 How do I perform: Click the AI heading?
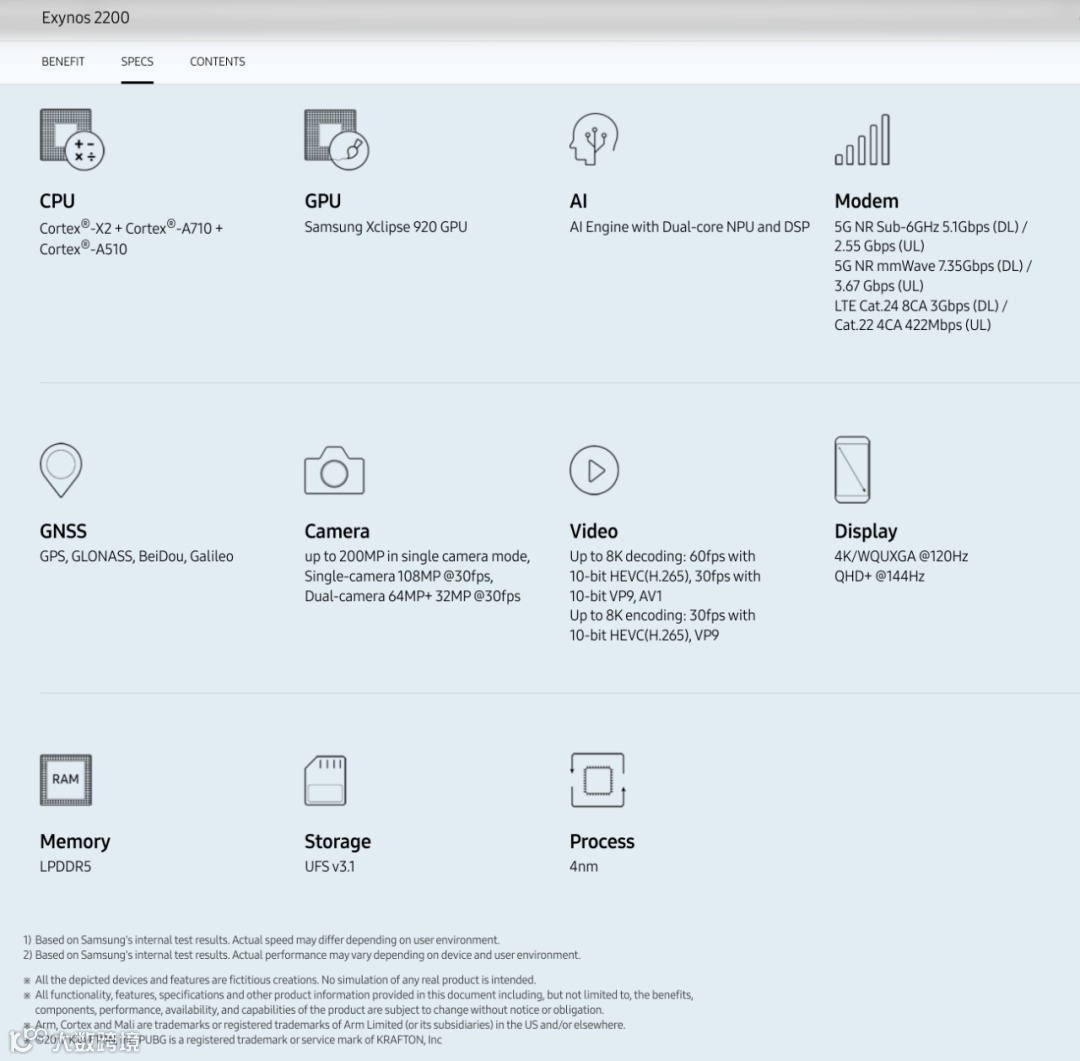coord(579,201)
